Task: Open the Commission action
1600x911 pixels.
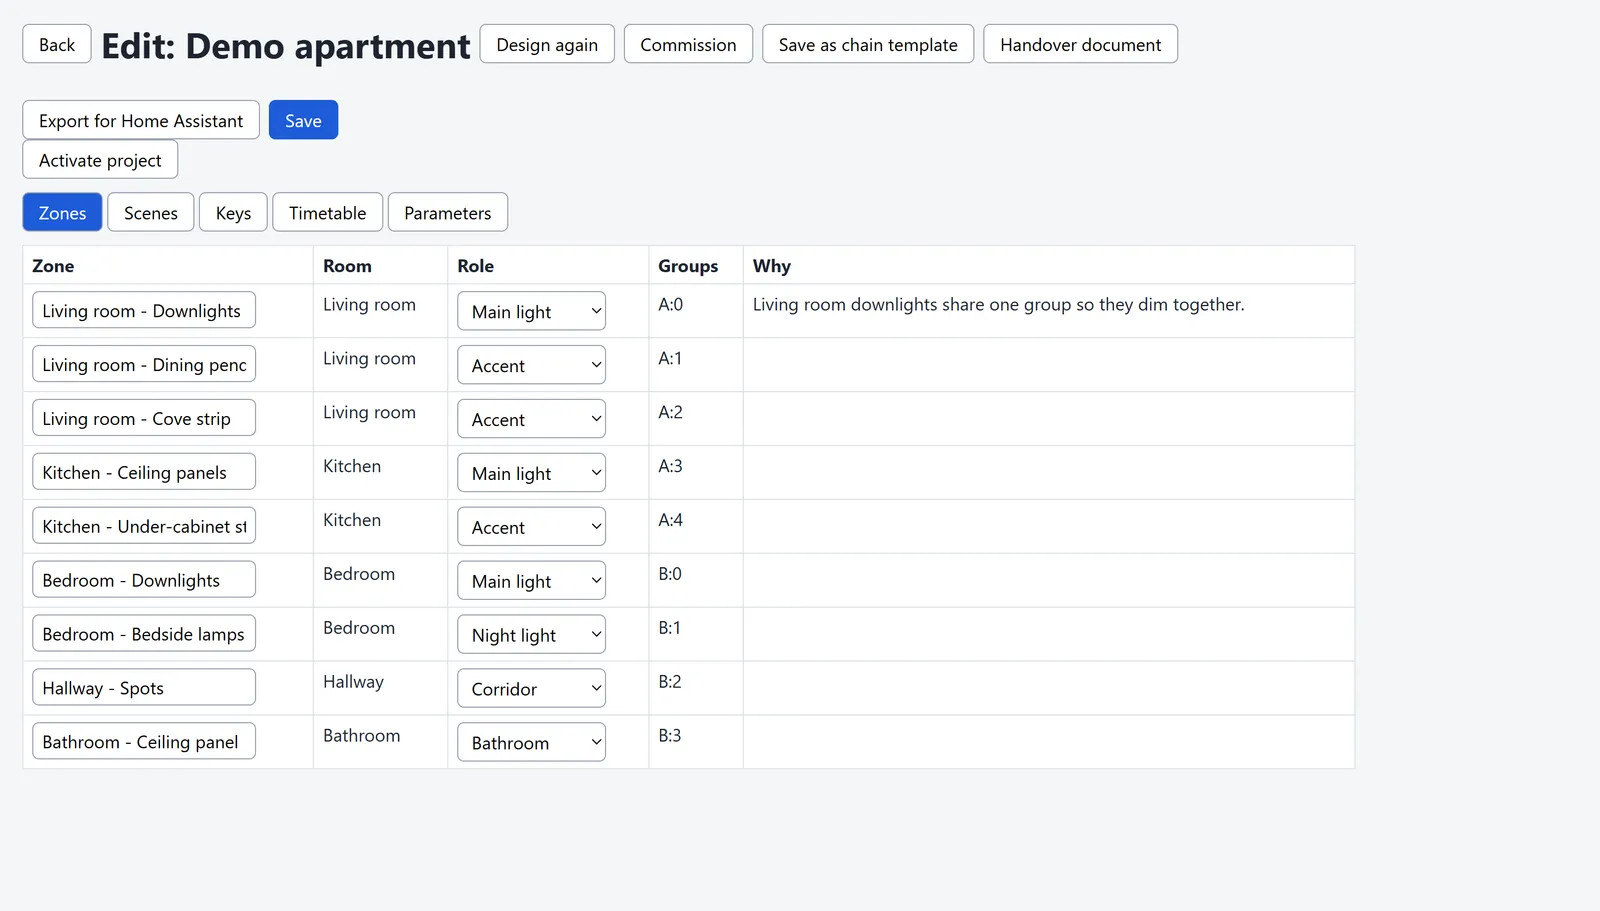Action: coord(688,44)
